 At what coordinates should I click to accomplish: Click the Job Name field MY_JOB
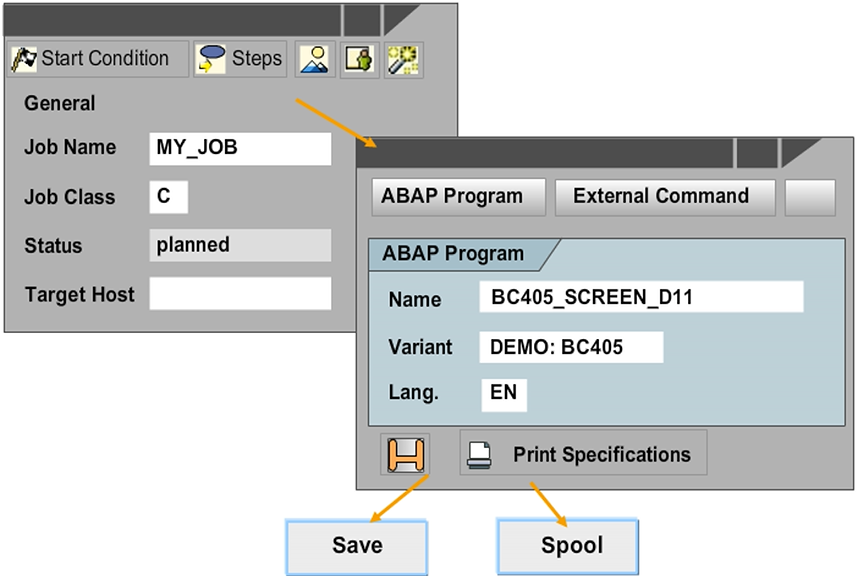pos(239,148)
